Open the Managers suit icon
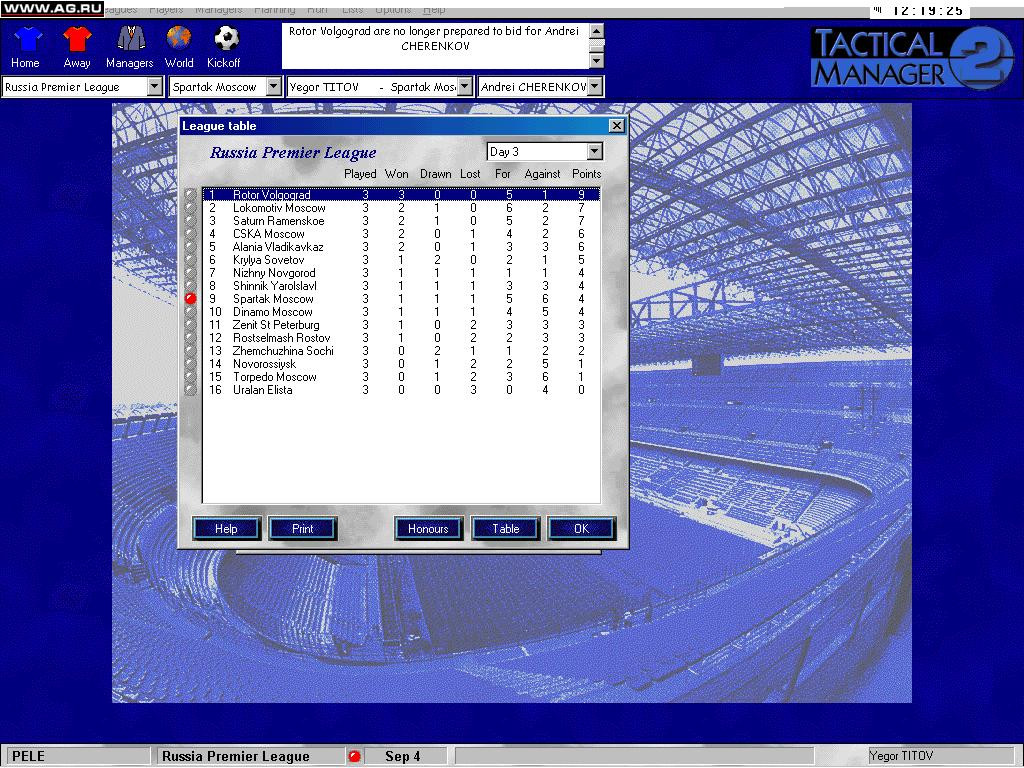 pos(131,39)
